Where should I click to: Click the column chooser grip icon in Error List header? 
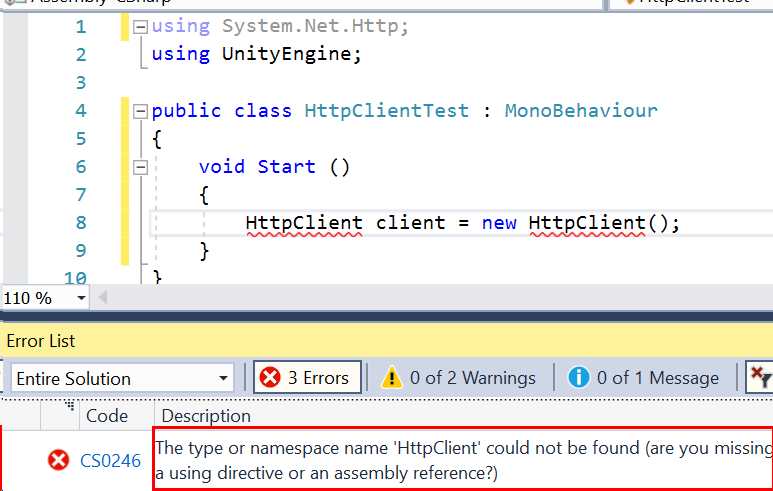point(70,406)
